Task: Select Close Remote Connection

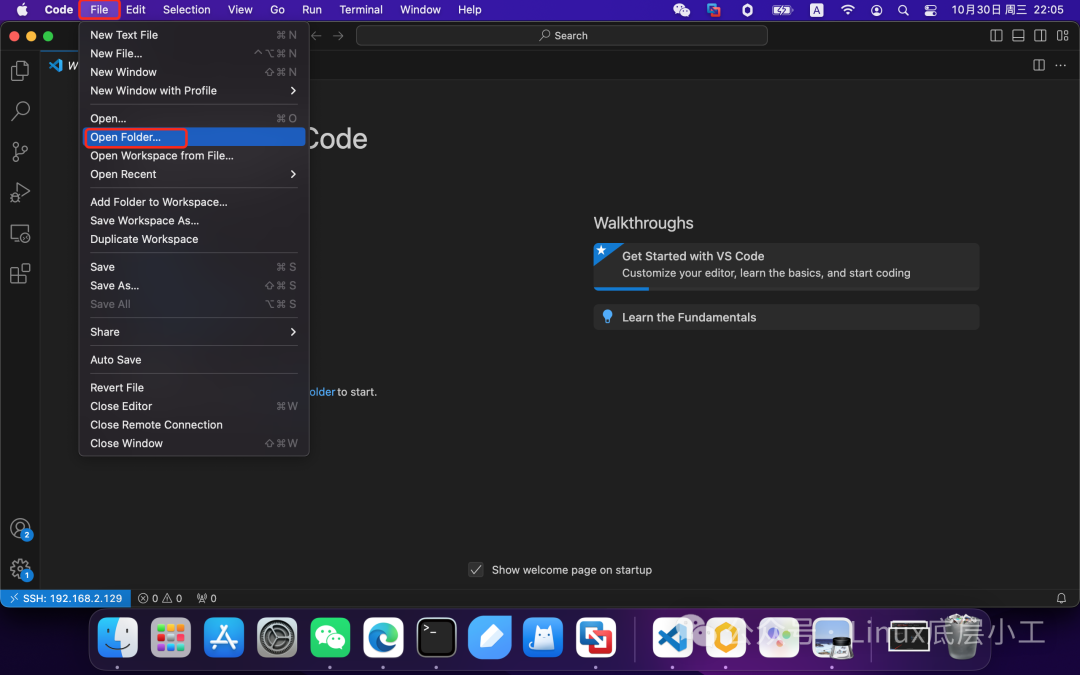Action: coord(194,425)
